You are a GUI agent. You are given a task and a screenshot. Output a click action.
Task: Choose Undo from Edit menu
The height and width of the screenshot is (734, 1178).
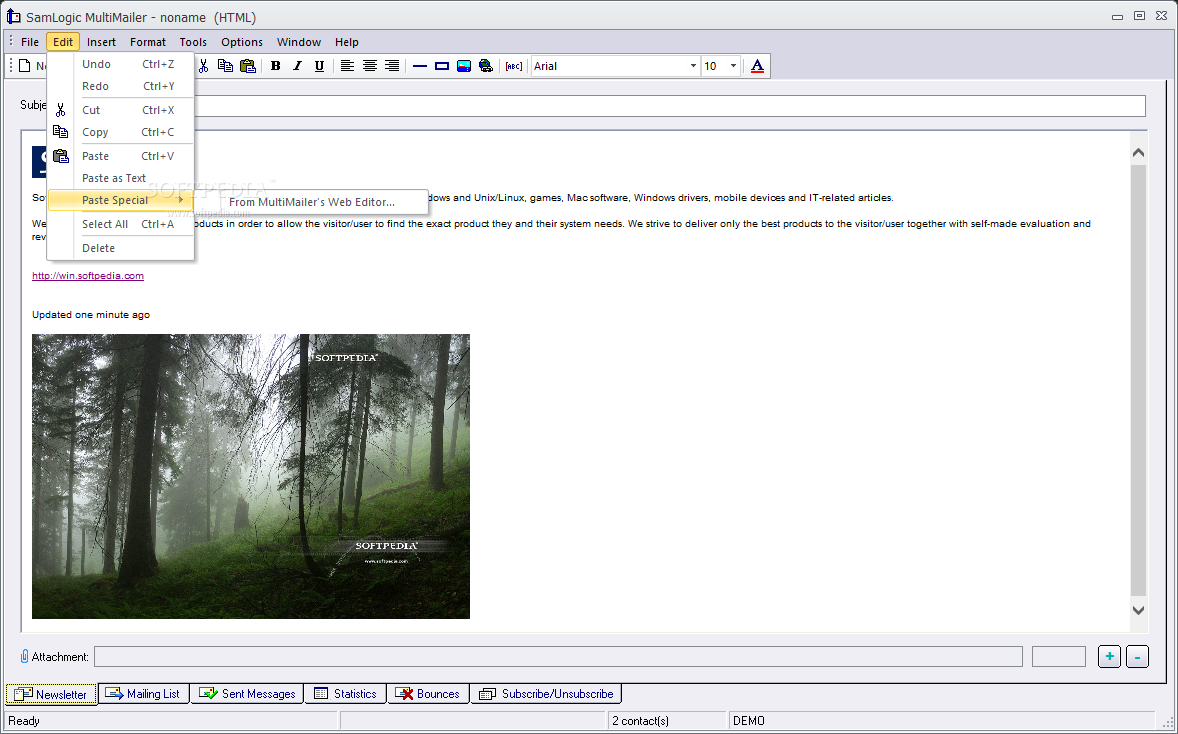(x=120, y=64)
